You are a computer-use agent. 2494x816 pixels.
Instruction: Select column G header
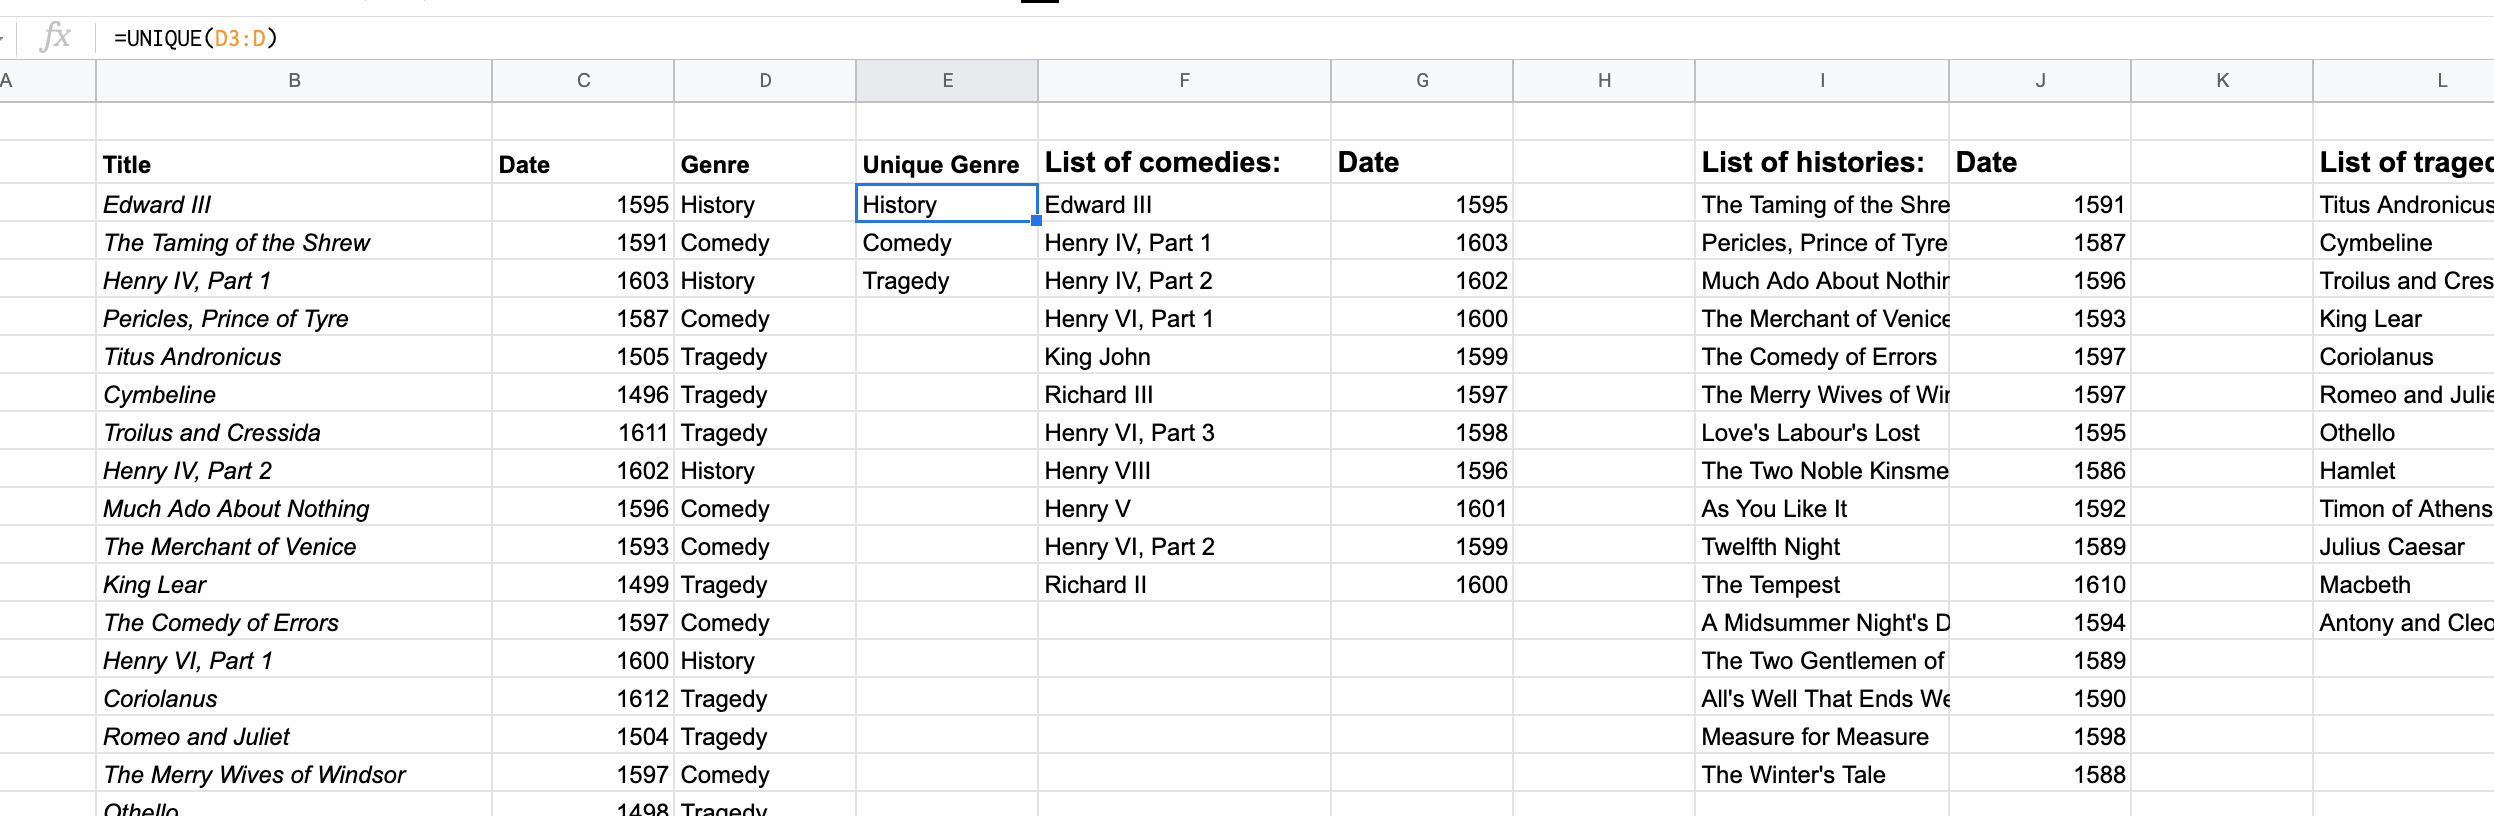tap(1422, 81)
